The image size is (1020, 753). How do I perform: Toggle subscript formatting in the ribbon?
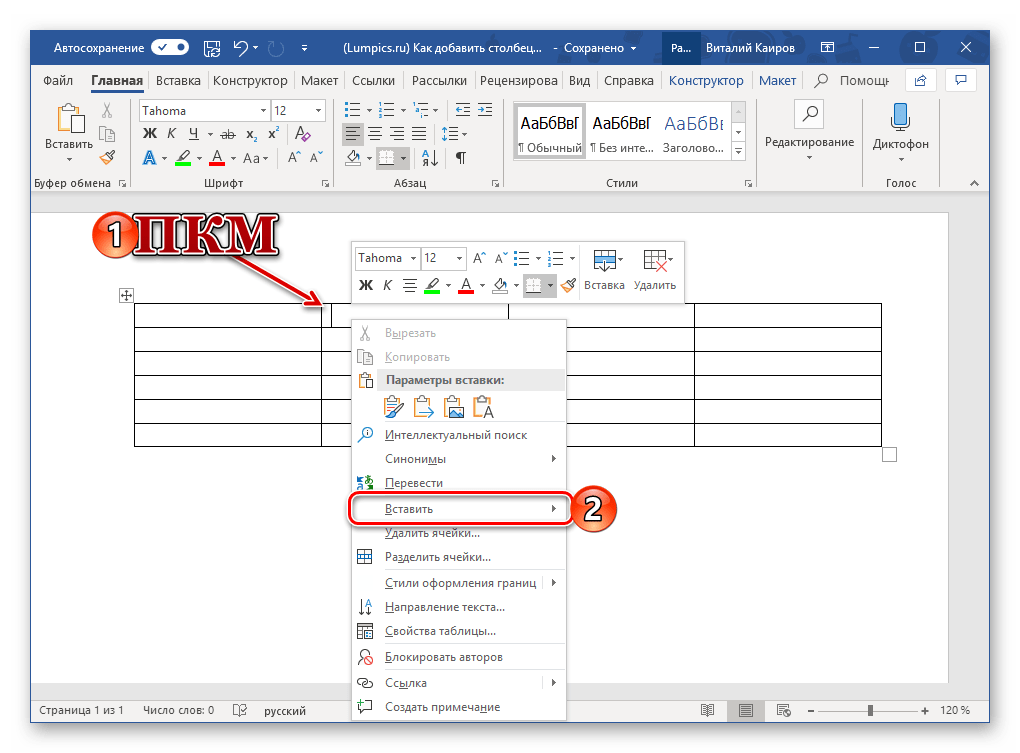(x=251, y=134)
